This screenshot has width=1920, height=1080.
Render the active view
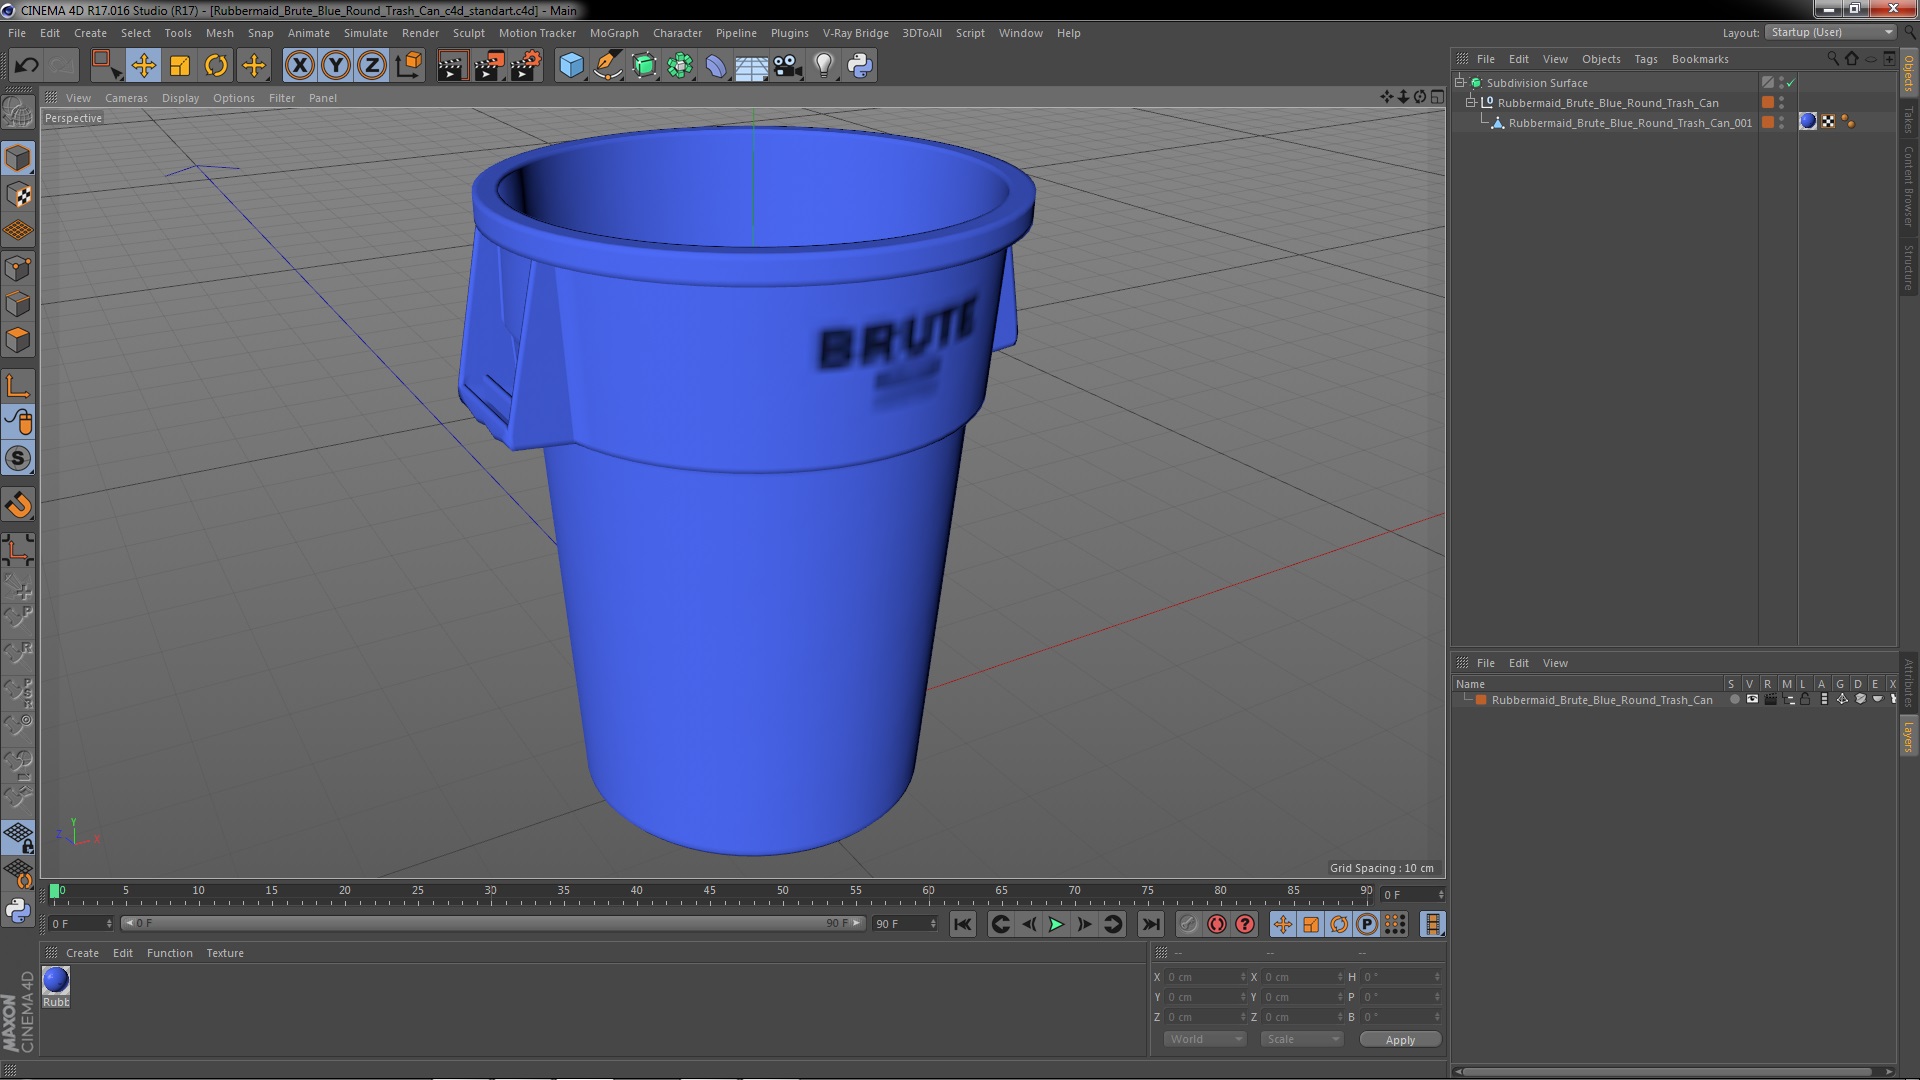[x=452, y=66]
